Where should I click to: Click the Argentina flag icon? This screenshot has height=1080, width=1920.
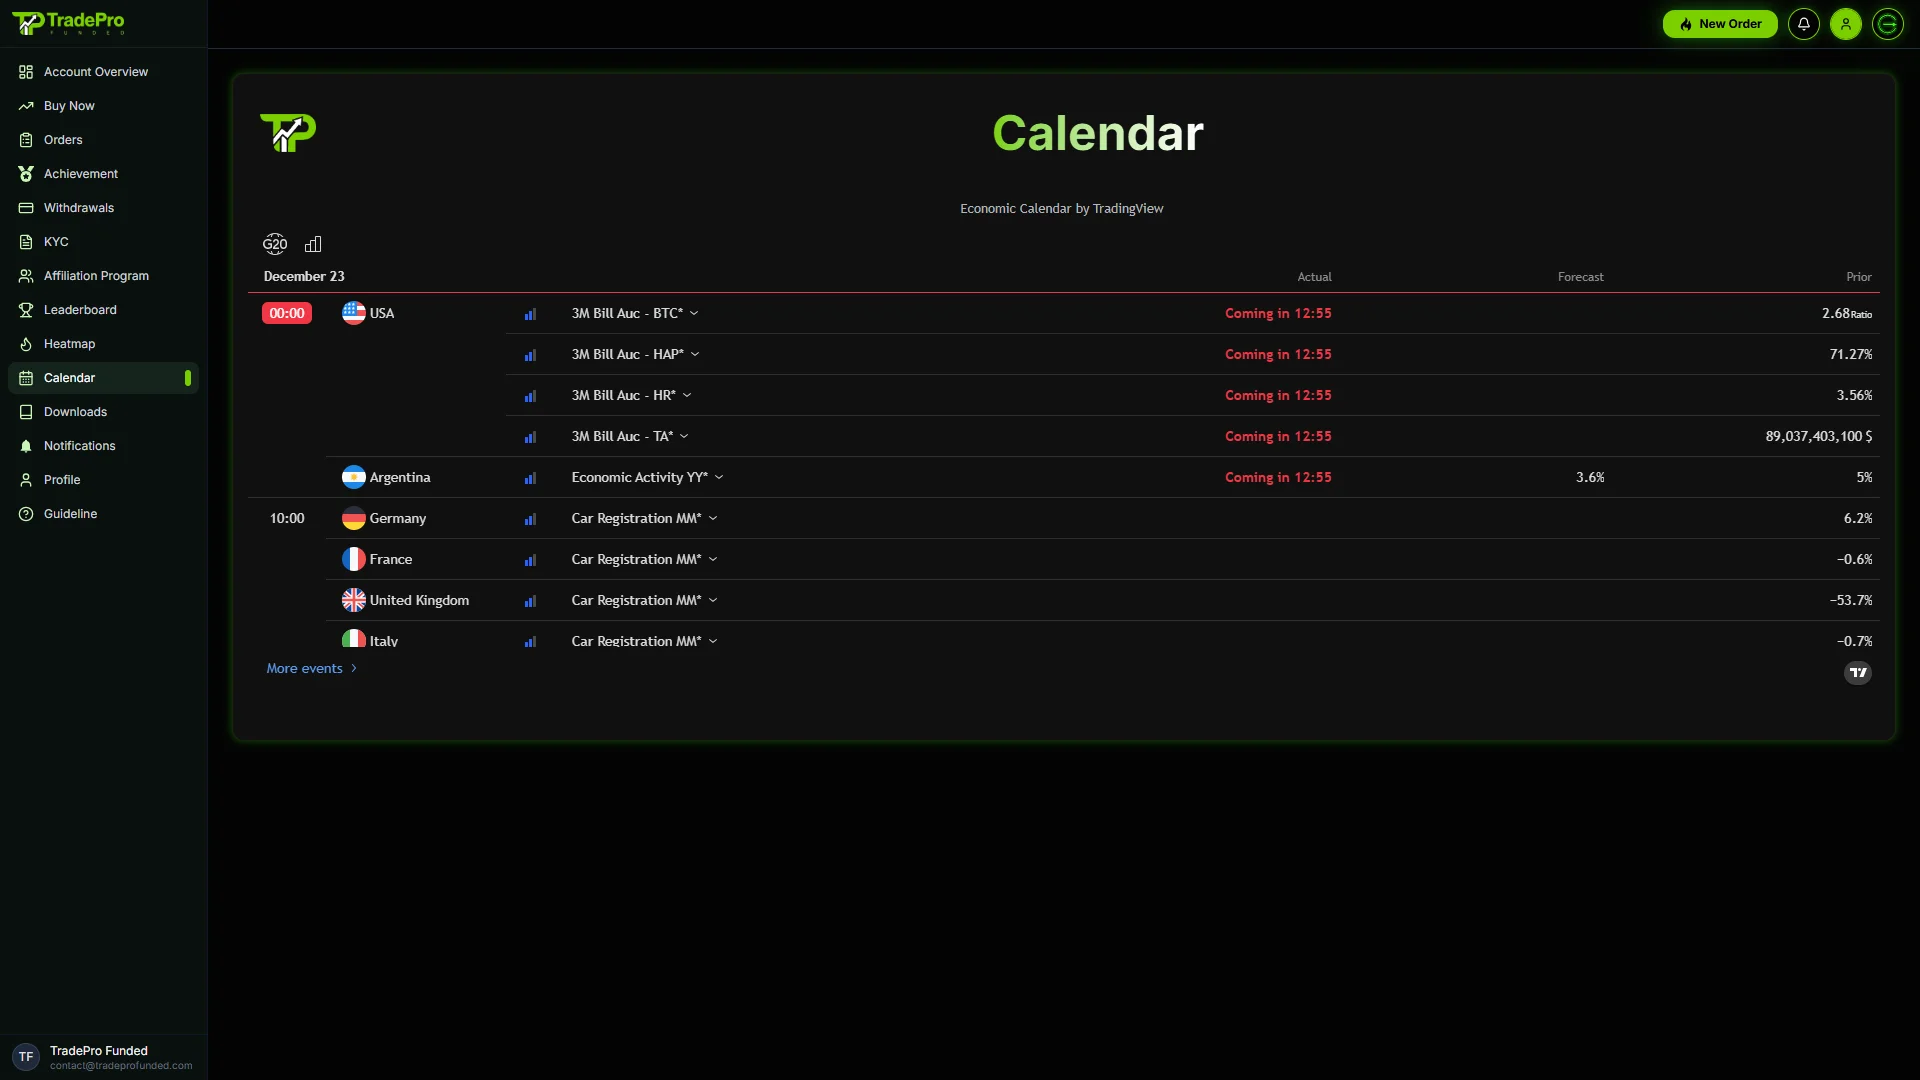coord(353,477)
